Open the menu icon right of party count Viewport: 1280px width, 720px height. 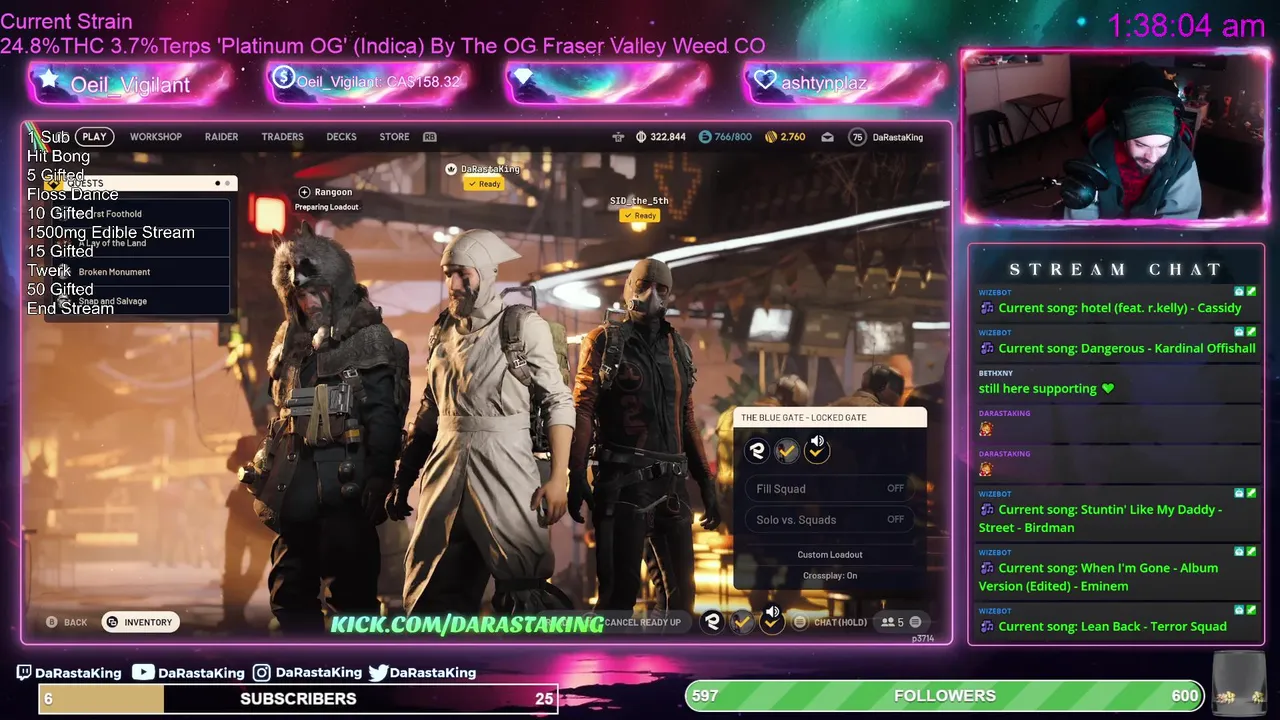[x=915, y=622]
